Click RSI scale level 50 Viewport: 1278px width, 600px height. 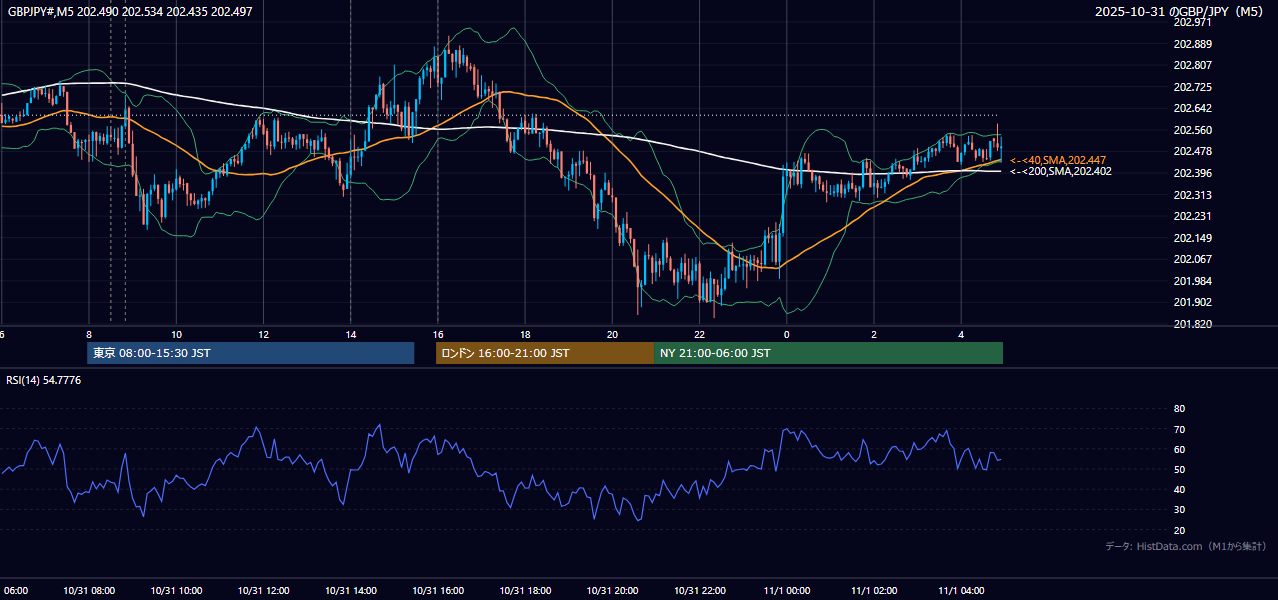click(x=1179, y=469)
